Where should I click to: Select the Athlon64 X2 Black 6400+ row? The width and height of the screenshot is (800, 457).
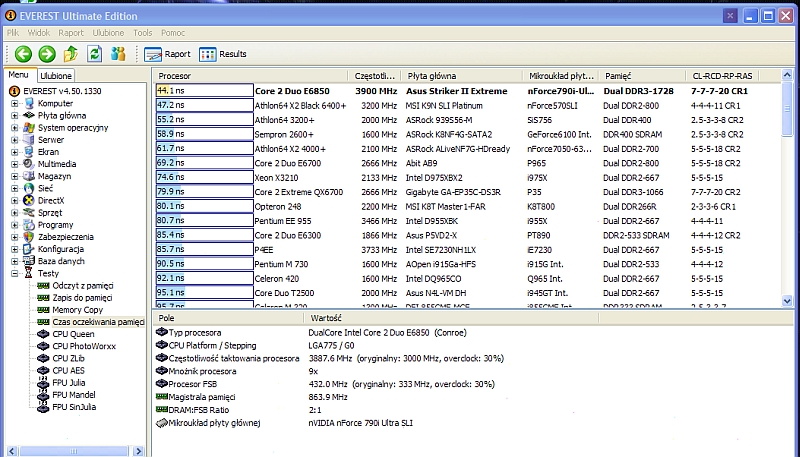coord(300,105)
